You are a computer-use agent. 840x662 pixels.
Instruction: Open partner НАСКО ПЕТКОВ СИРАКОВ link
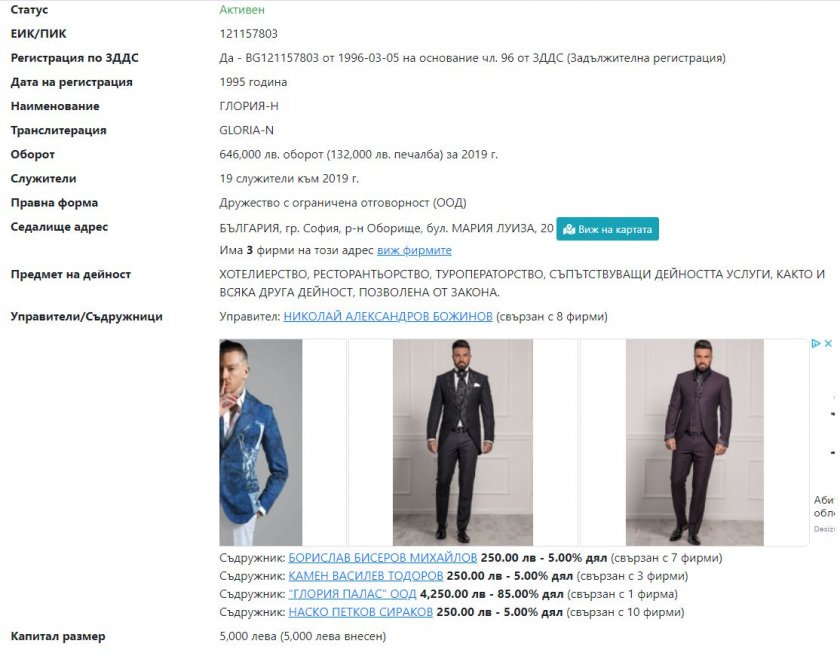tap(361, 612)
